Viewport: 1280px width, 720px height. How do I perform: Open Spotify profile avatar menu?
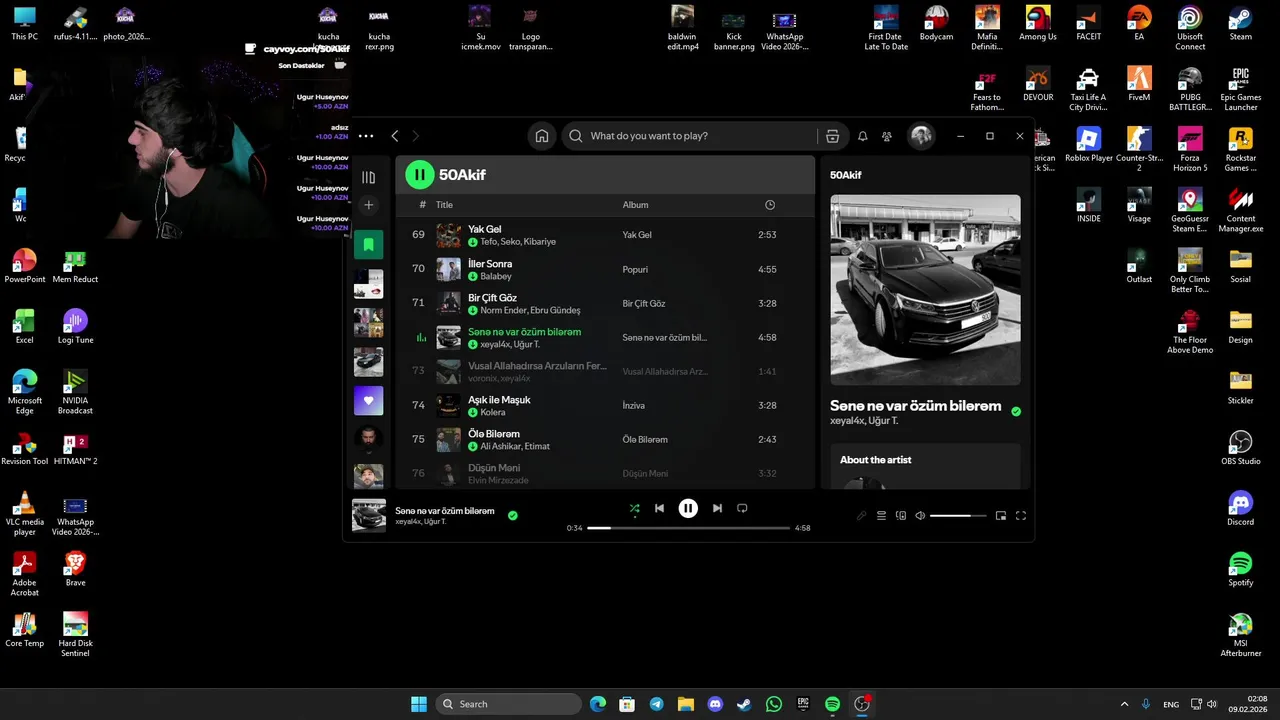921,136
